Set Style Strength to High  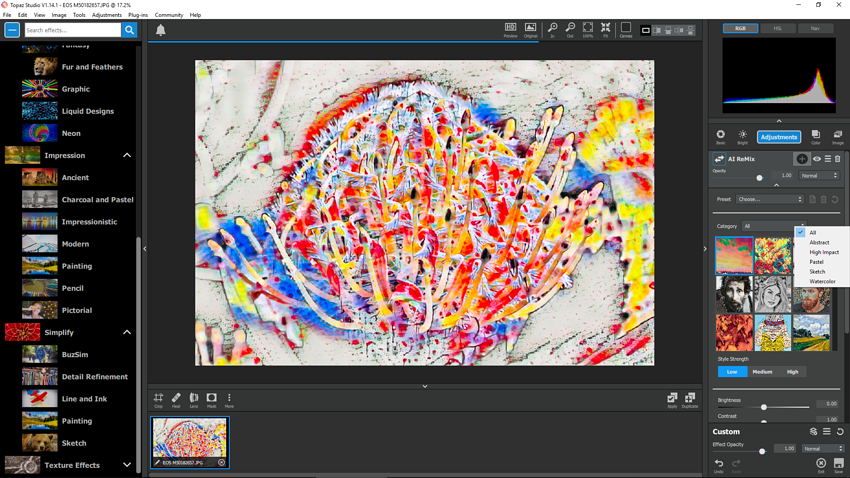(792, 372)
